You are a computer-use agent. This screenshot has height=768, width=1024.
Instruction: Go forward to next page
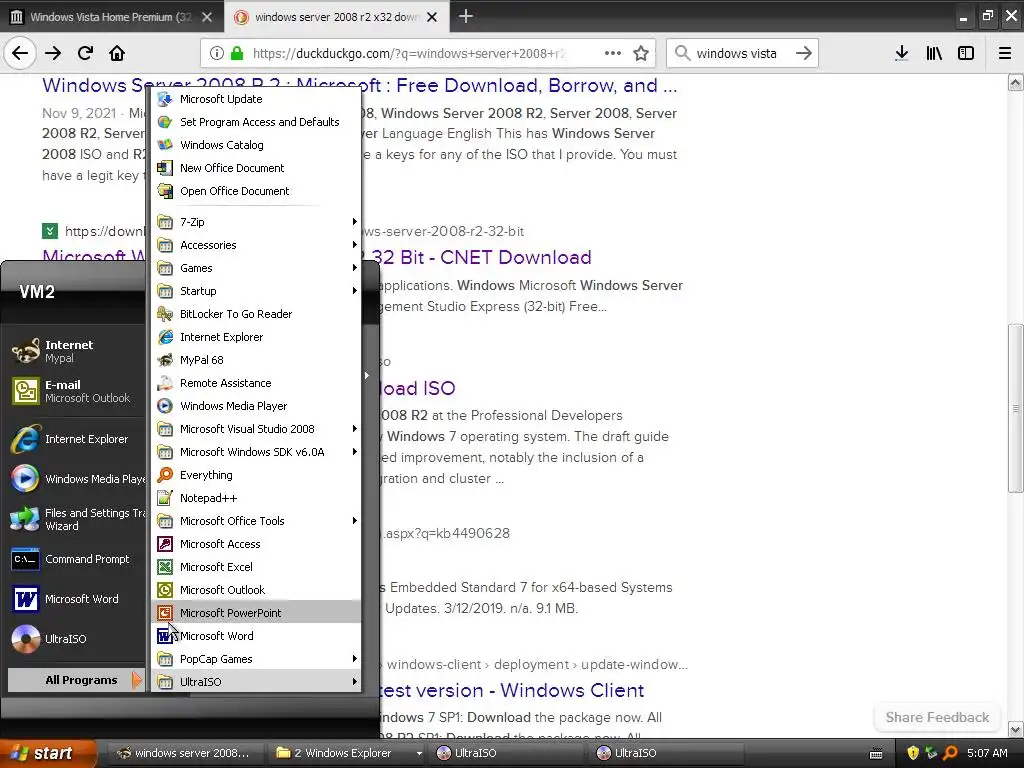point(53,53)
